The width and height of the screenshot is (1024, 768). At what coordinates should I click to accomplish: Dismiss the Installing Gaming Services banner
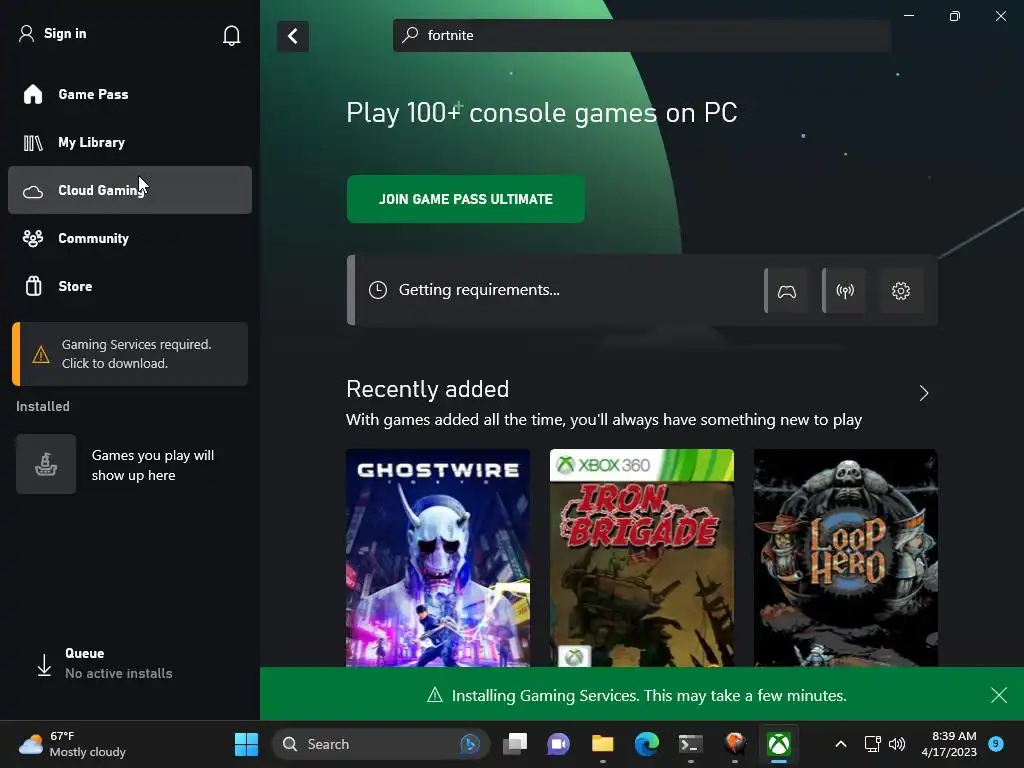999,695
